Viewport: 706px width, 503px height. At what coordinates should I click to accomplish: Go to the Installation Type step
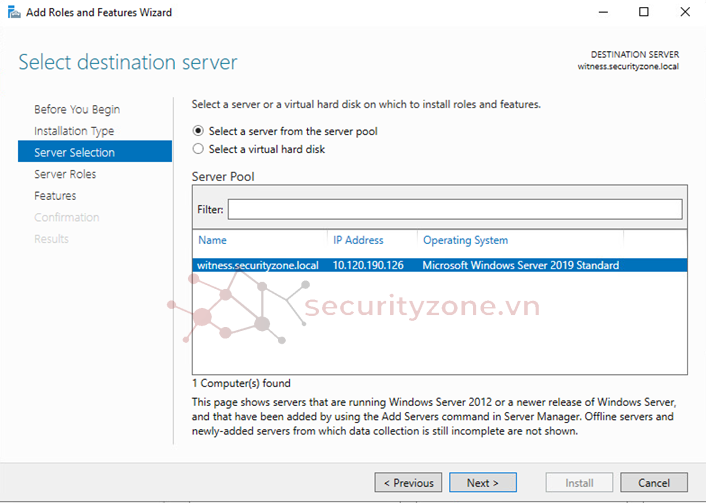pos(74,131)
